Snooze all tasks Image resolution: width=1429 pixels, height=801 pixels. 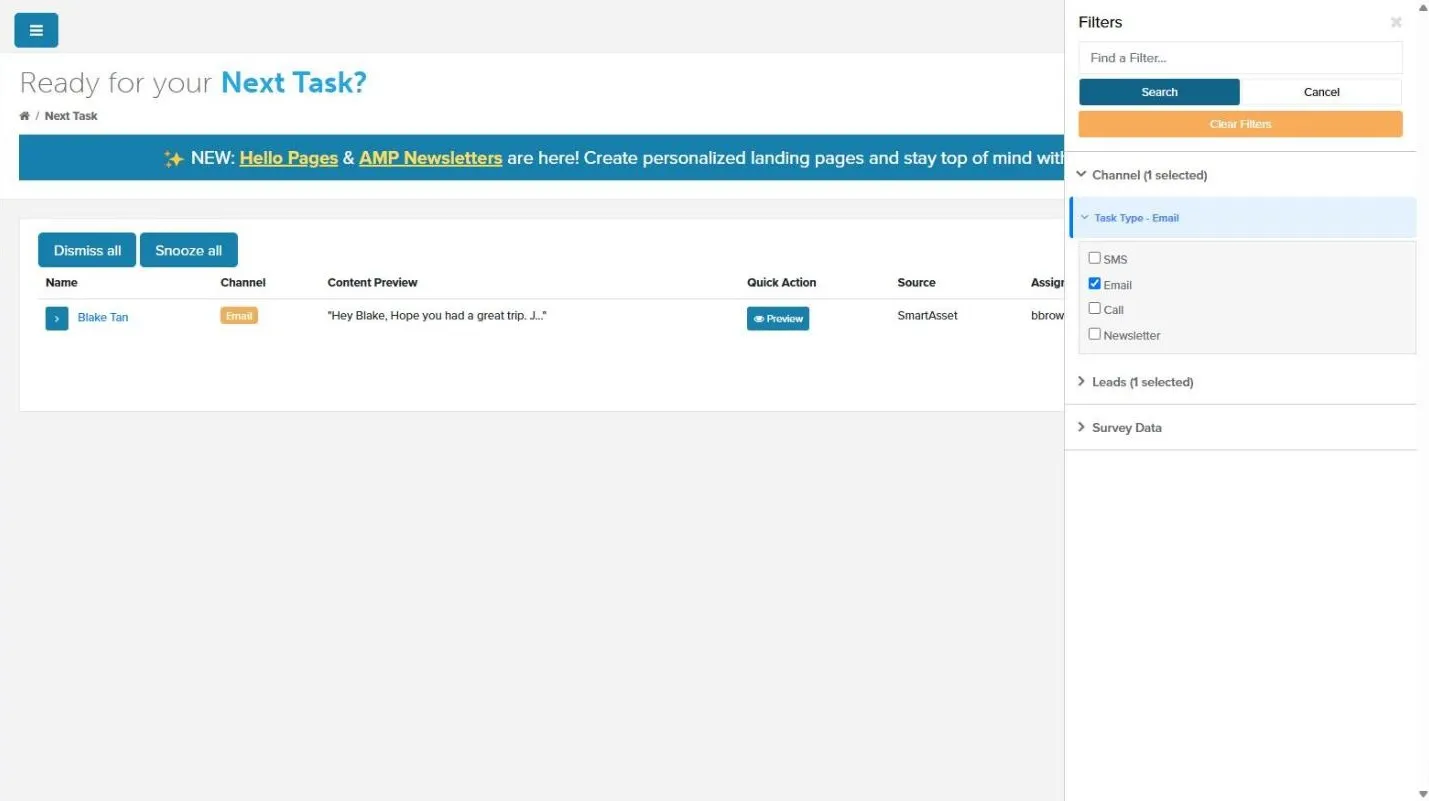point(189,250)
